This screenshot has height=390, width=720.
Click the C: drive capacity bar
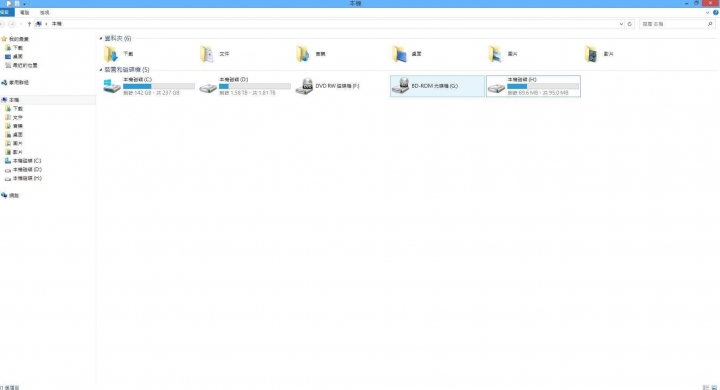pos(159,86)
